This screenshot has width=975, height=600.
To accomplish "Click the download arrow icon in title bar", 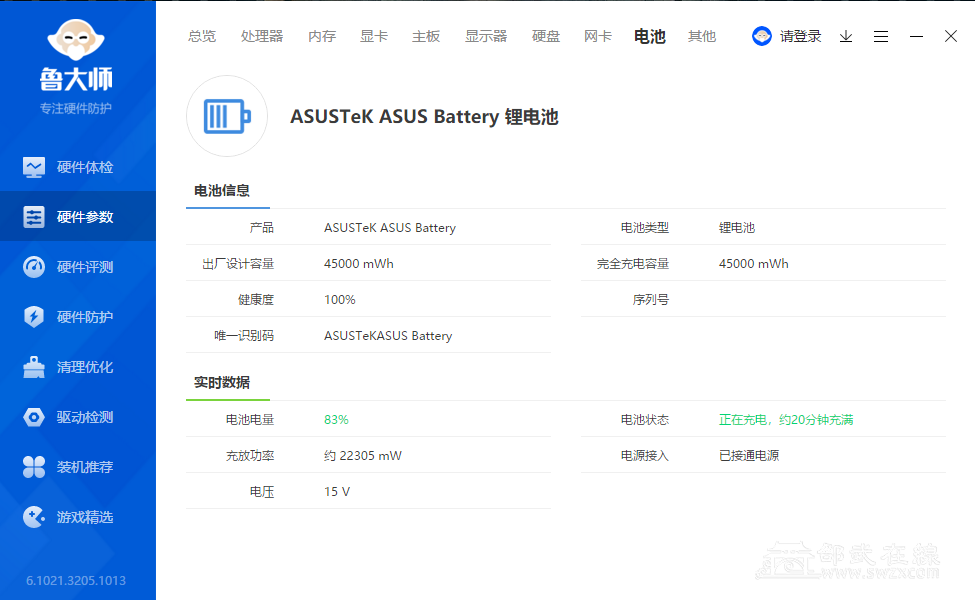I will pos(846,36).
